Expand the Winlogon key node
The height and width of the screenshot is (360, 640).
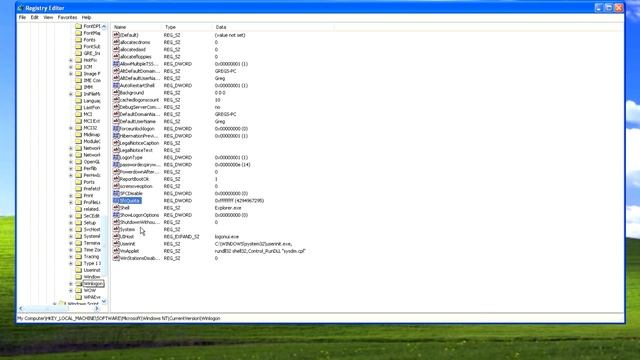71,284
